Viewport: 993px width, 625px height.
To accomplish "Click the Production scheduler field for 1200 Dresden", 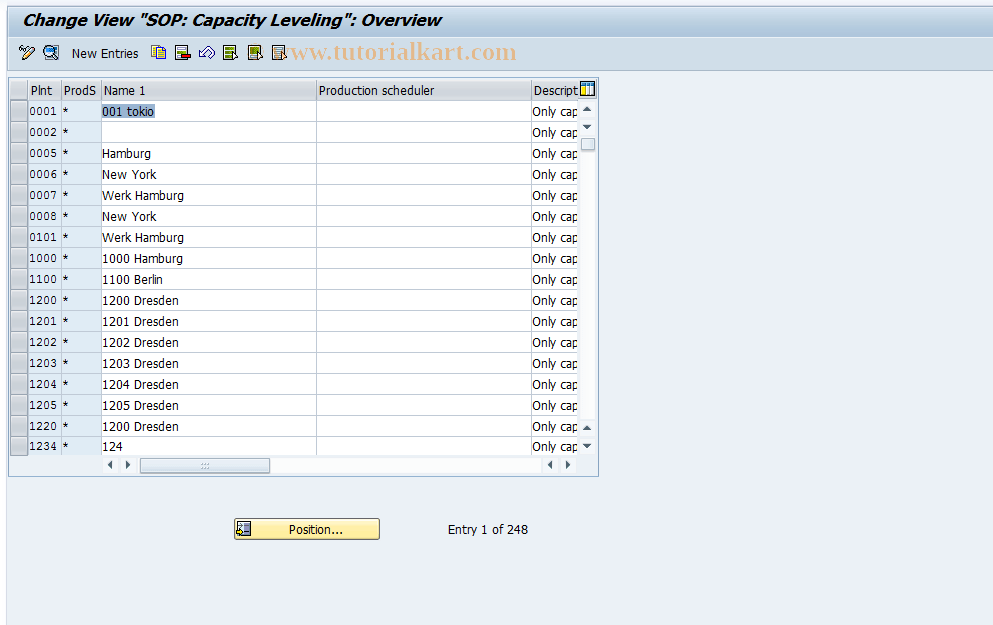I will [x=422, y=300].
